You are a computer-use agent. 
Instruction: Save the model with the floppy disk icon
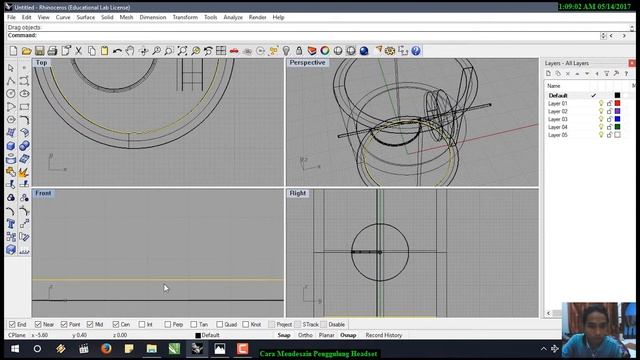pos(39,51)
